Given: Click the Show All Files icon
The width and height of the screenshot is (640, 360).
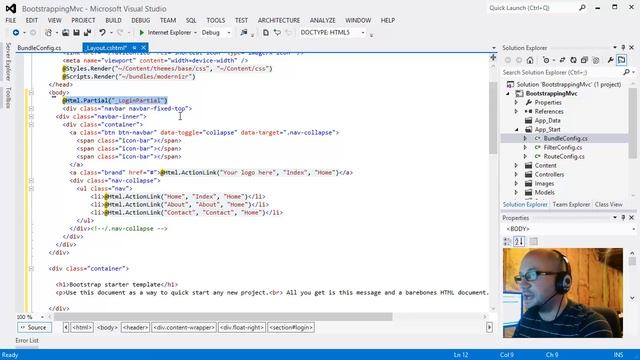Looking at the screenshot, I should click(x=596, y=60).
